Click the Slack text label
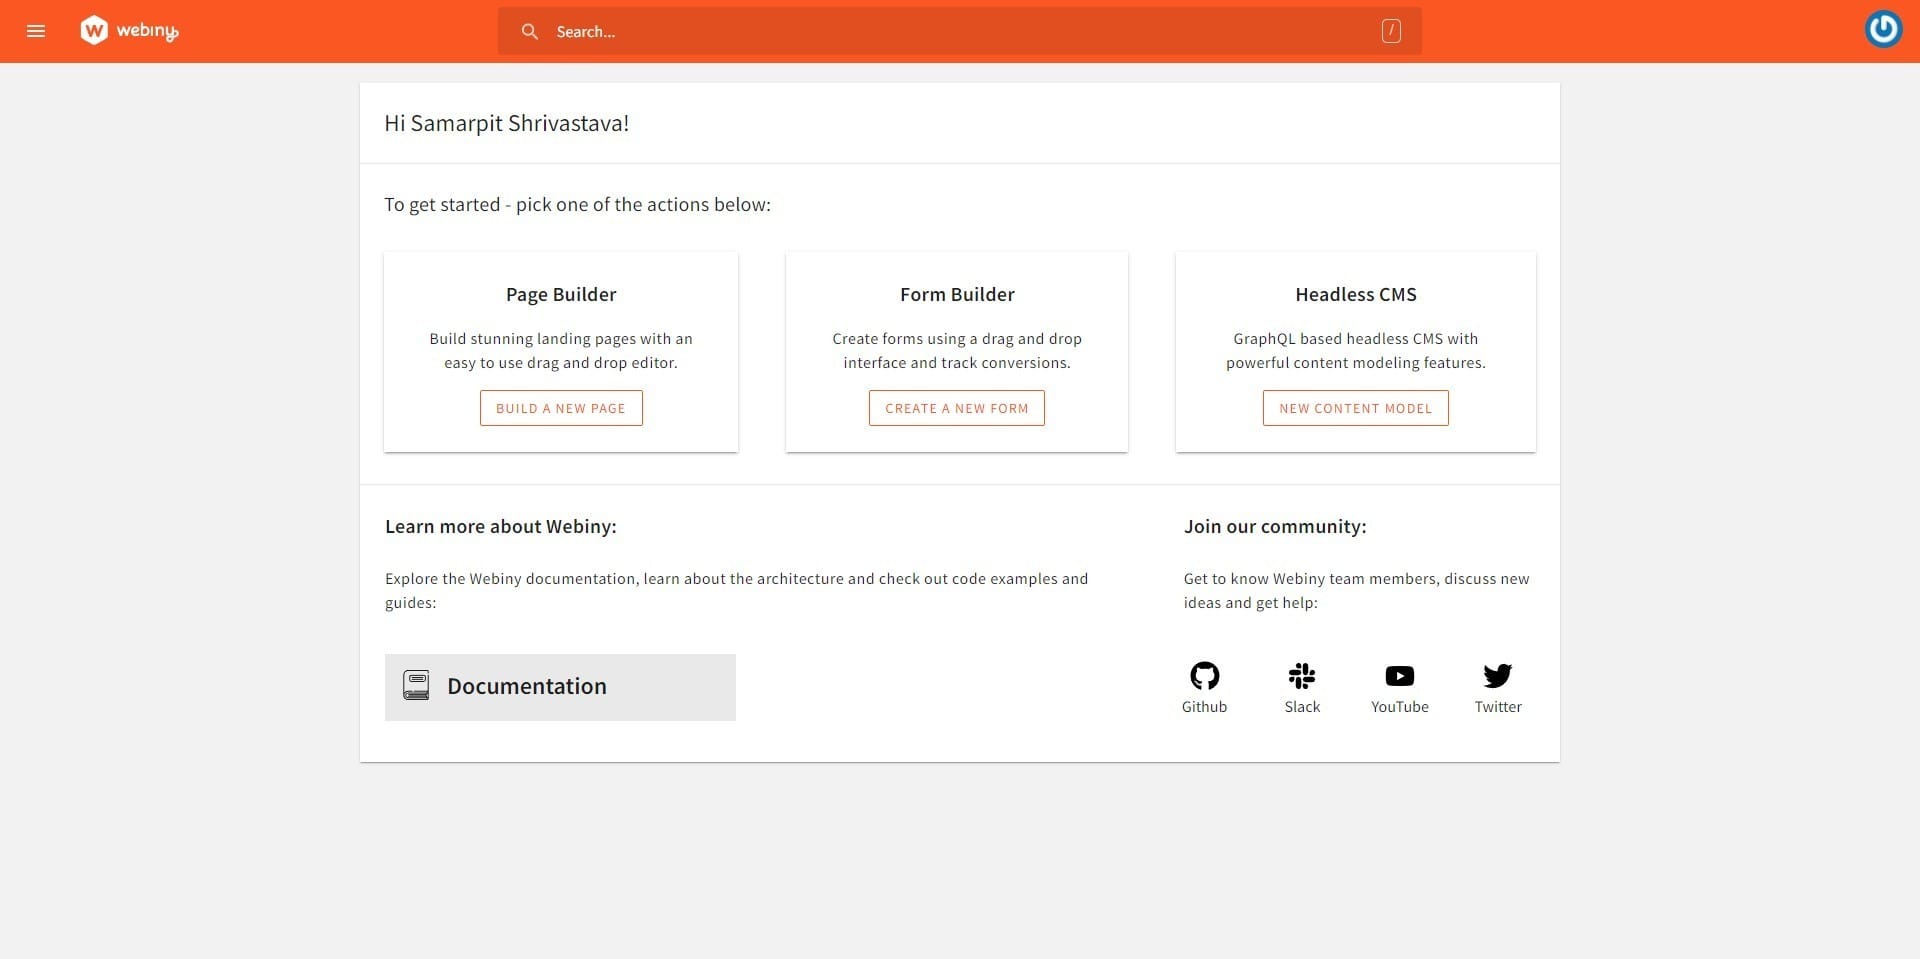This screenshot has width=1920, height=959. (x=1302, y=707)
